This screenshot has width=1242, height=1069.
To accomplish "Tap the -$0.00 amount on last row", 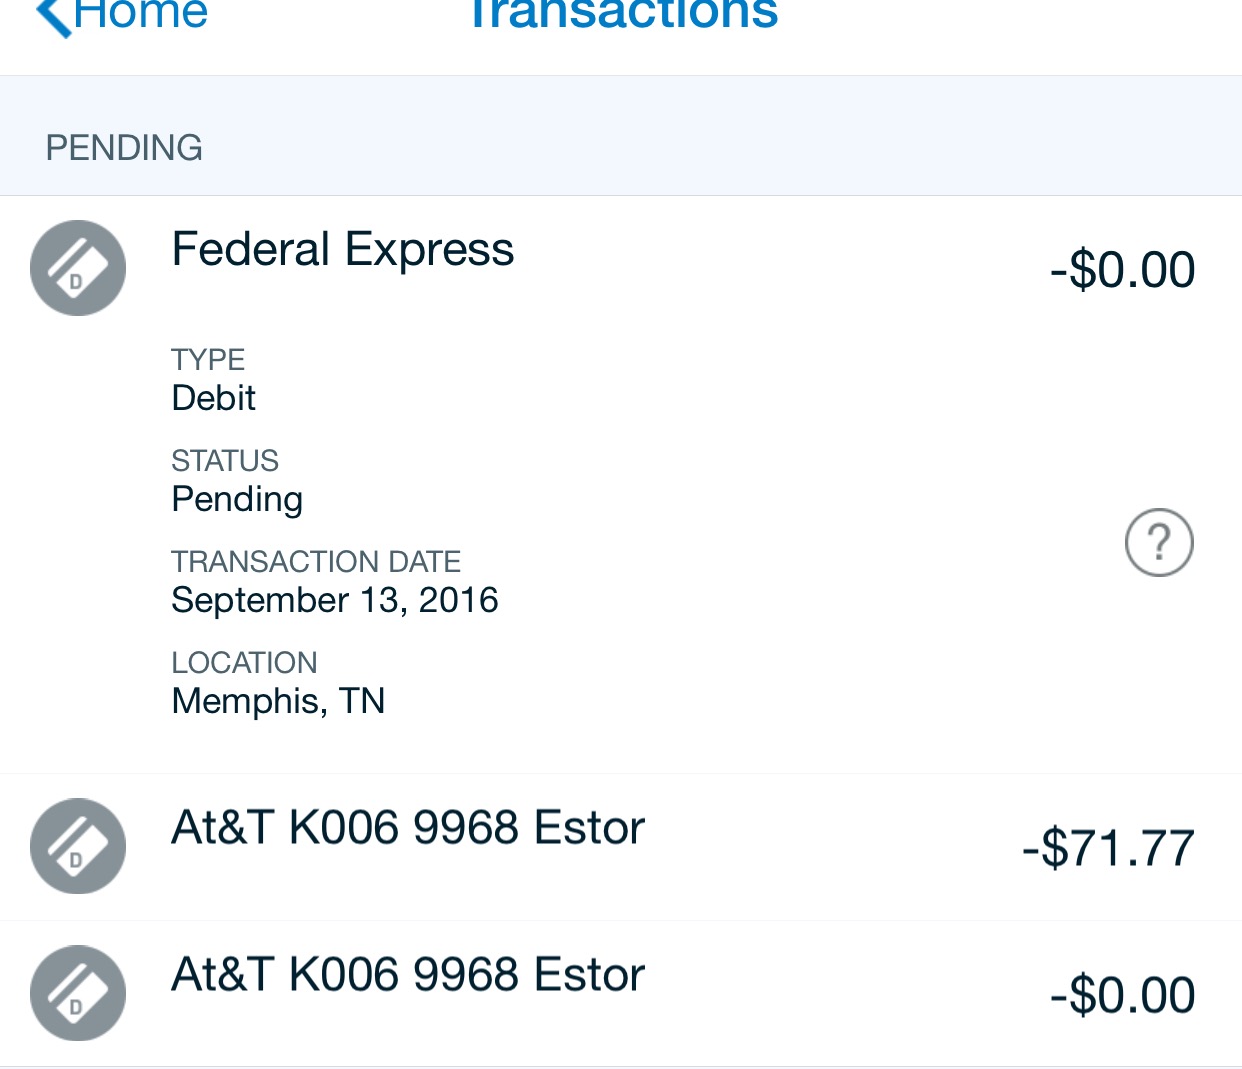I will tap(1122, 995).
